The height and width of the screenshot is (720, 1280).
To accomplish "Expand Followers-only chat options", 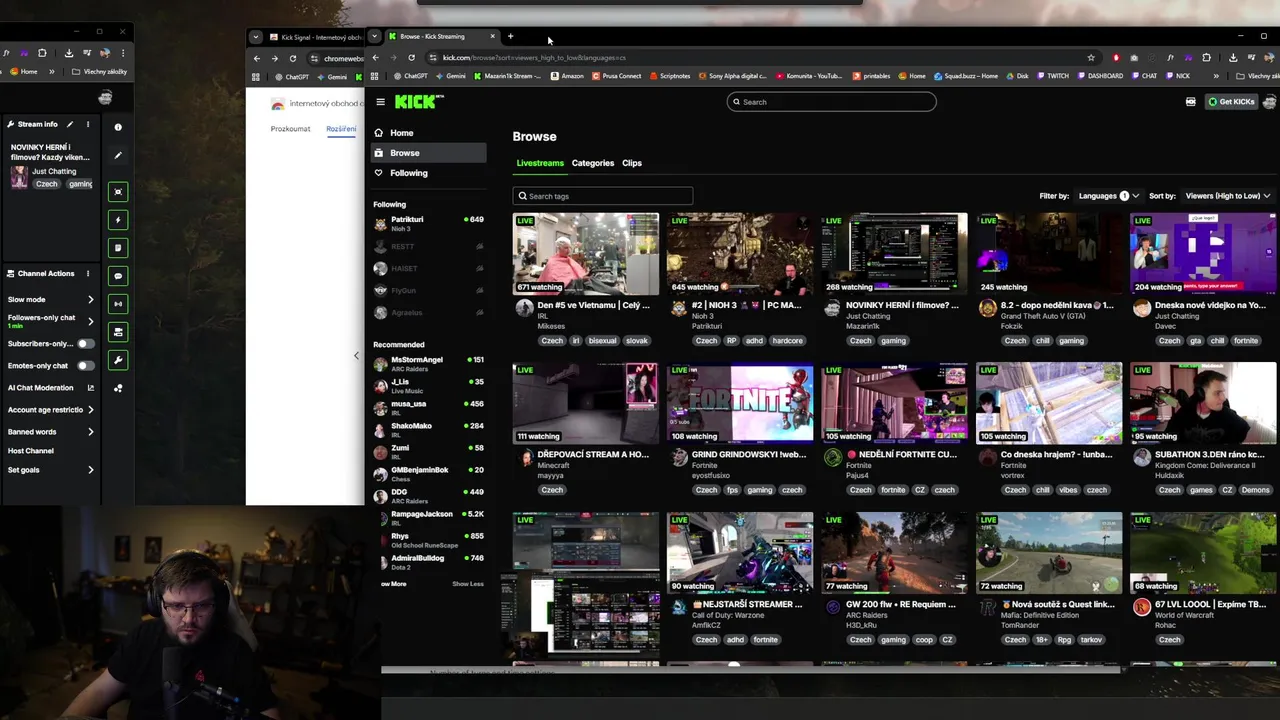I will [91, 321].
